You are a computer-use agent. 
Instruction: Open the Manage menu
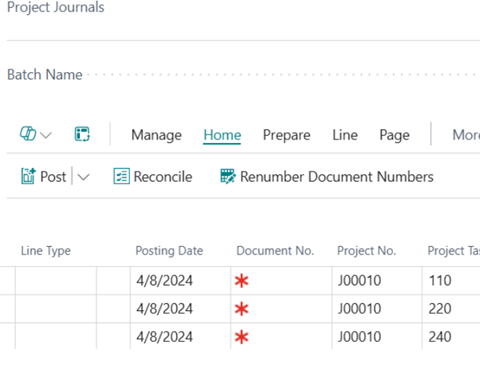(156, 135)
